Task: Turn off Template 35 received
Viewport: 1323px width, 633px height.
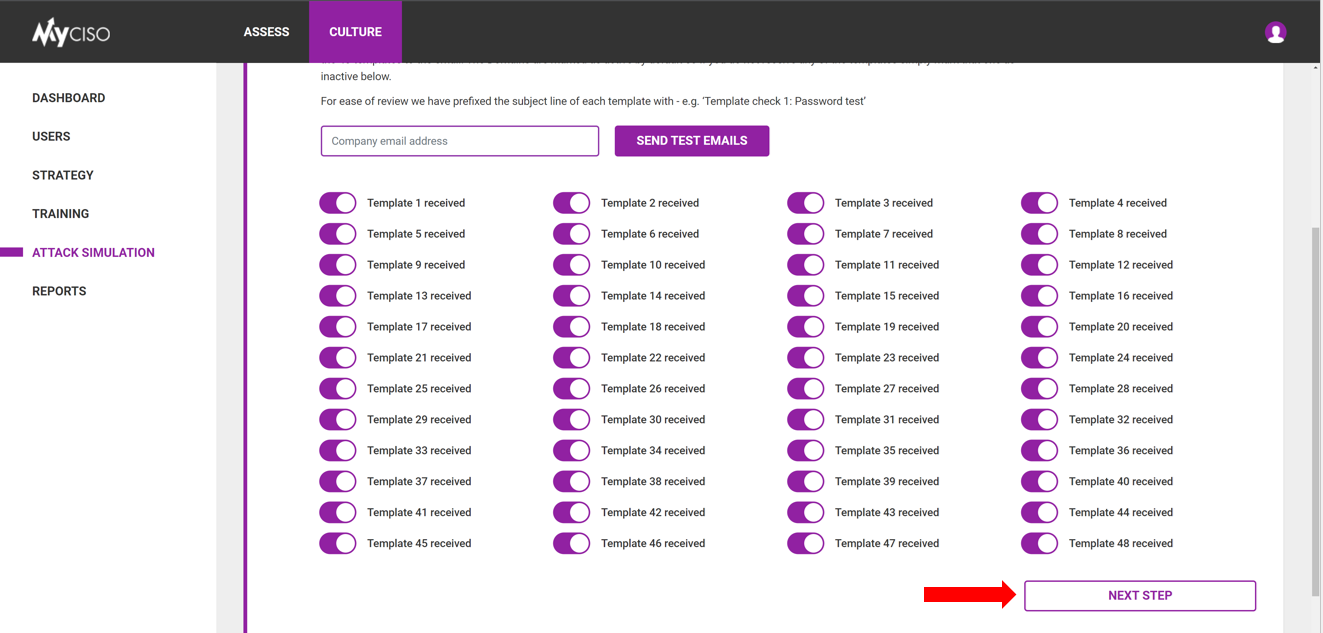Action: pos(806,451)
